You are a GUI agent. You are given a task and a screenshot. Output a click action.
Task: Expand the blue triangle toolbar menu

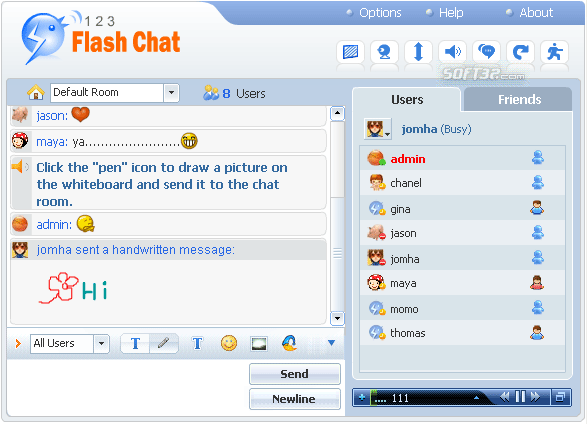tap(331, 343)
